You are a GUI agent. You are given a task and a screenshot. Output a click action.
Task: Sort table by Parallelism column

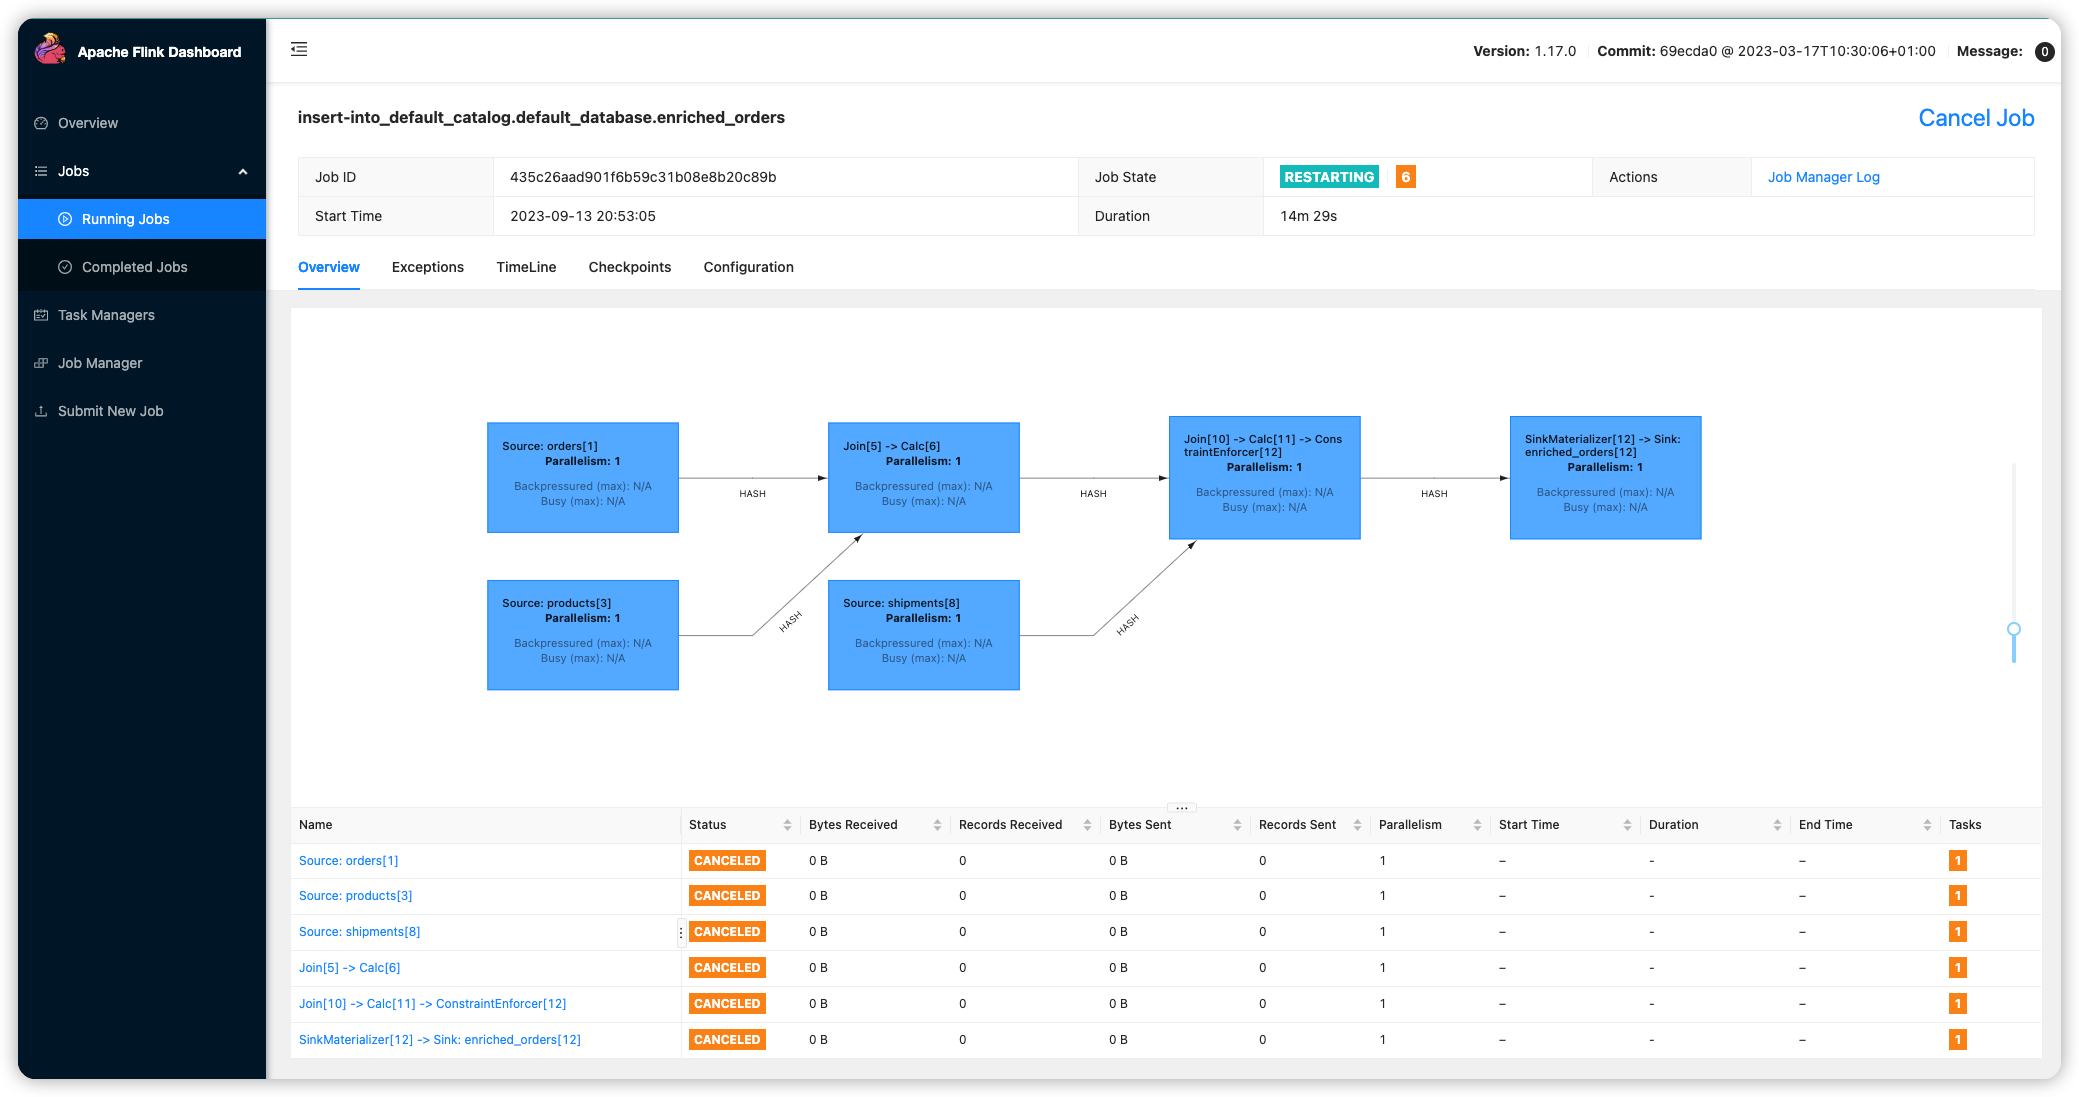(1477, 825)
